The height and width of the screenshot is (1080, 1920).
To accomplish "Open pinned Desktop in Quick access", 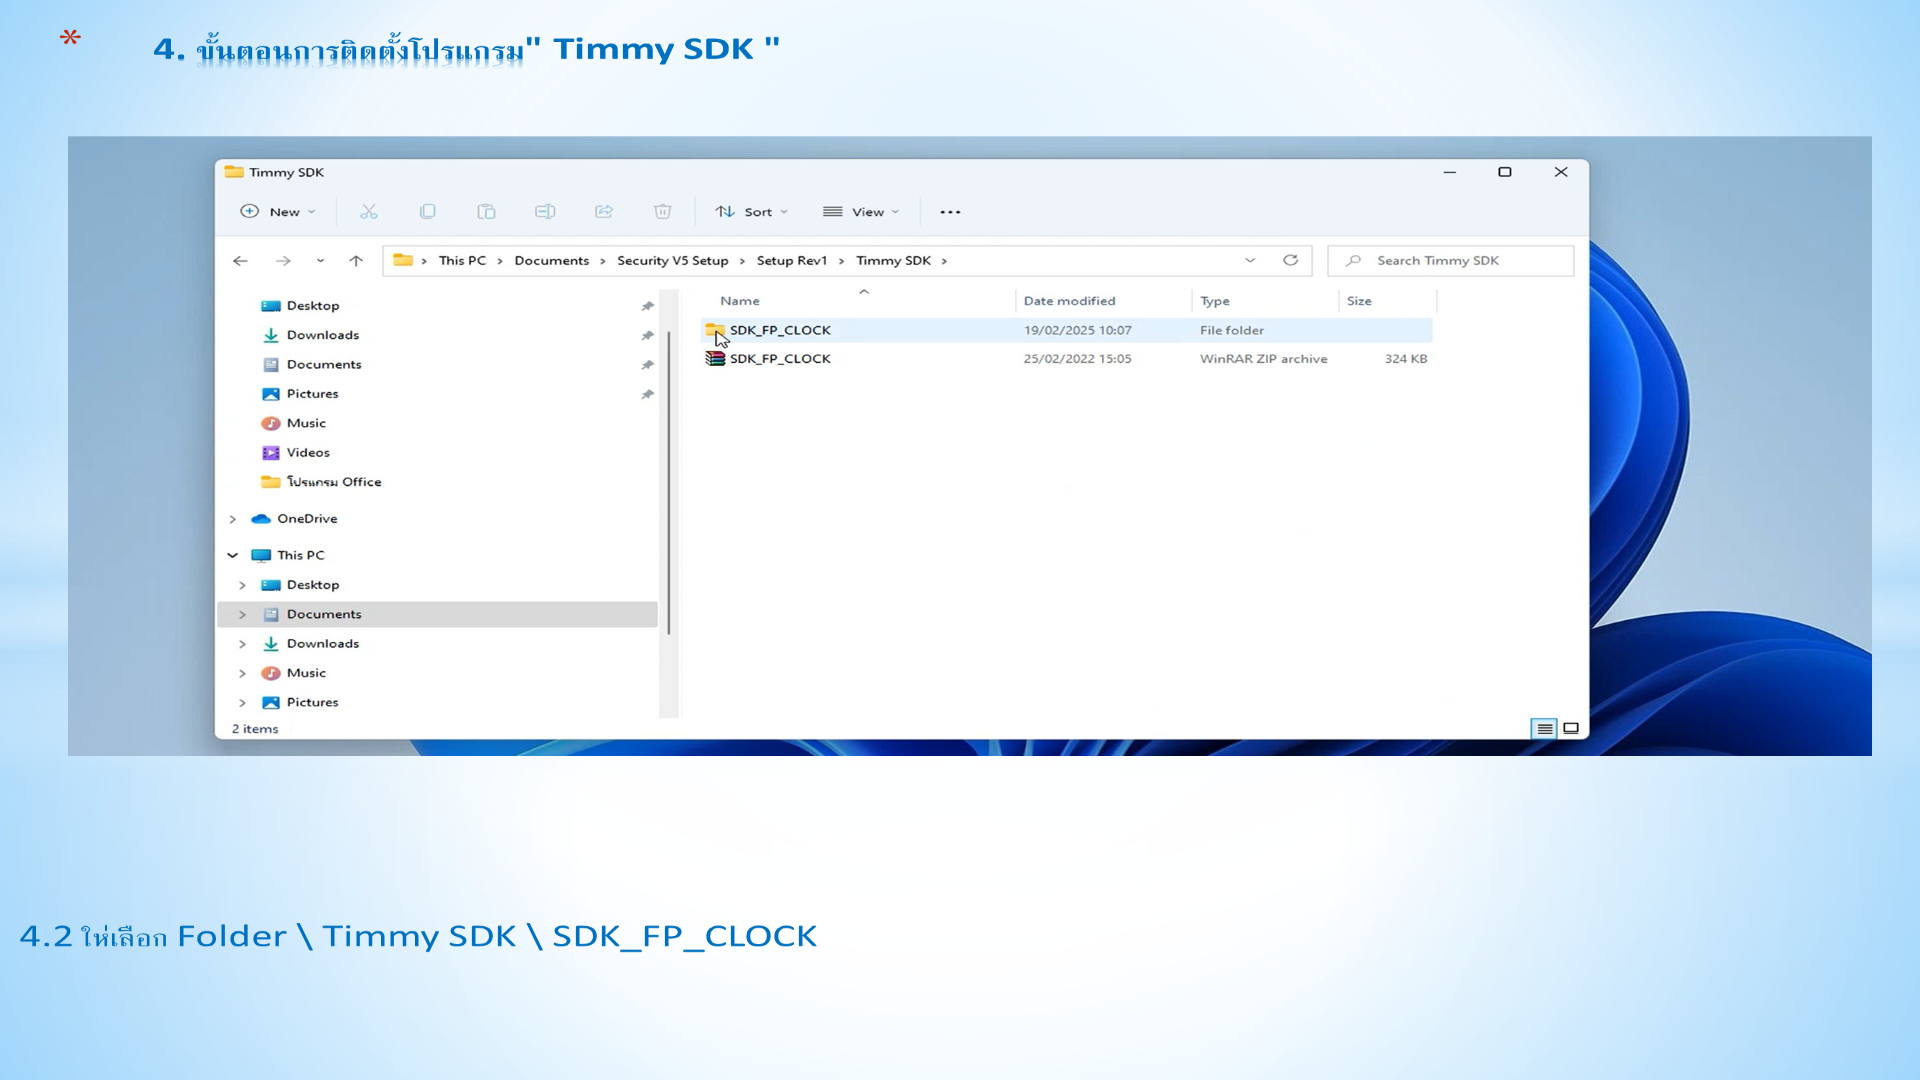I will tap(312, 306).
